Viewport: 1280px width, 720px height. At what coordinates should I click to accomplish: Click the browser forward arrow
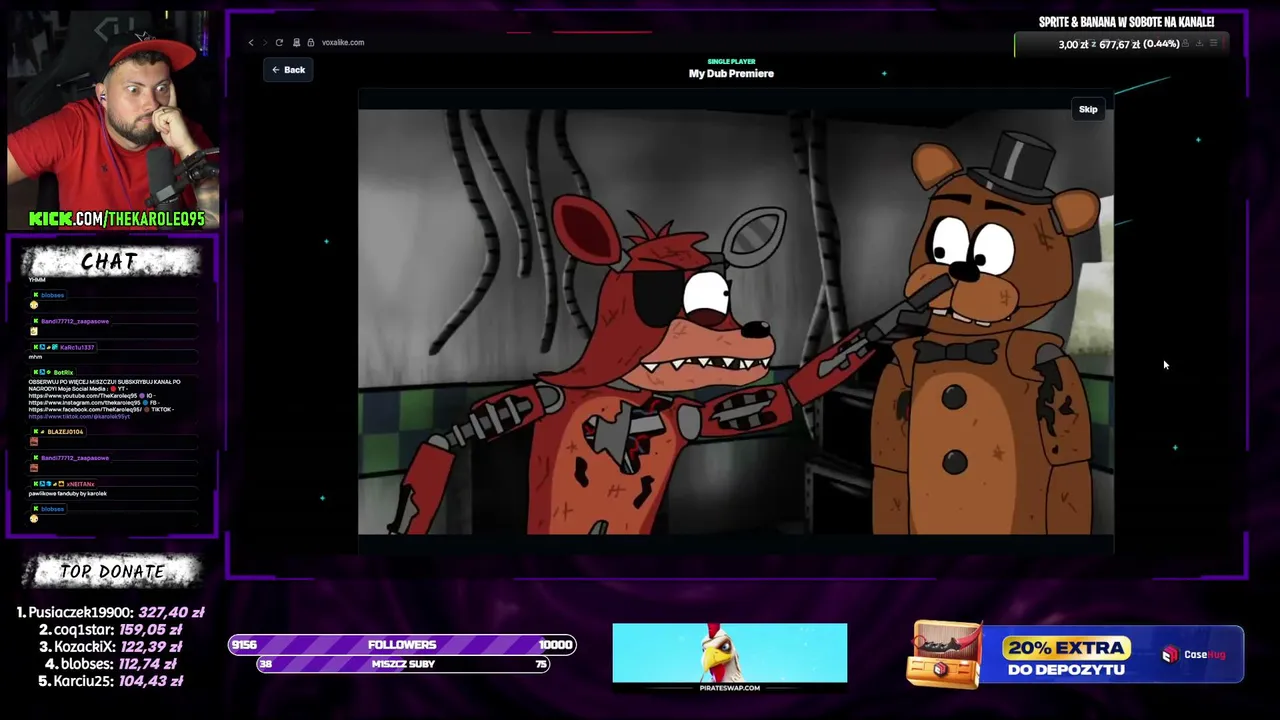pos(265,42)
